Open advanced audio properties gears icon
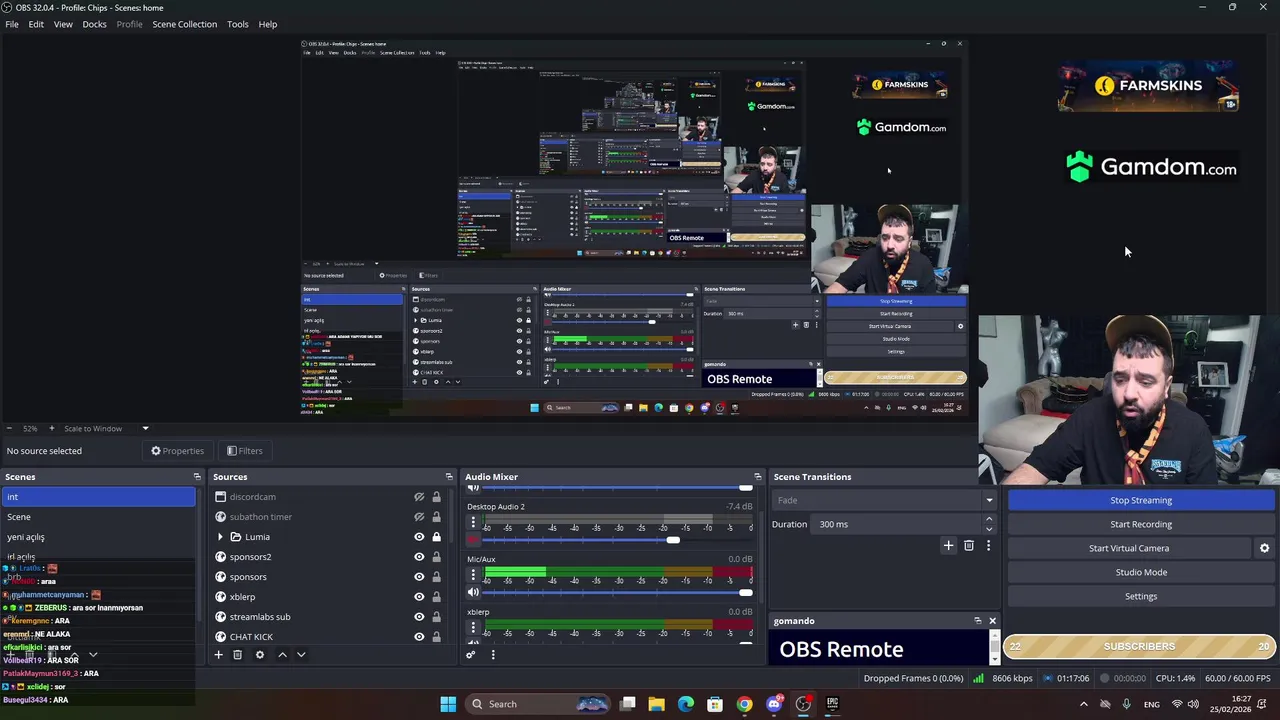Viewport: 1280px width, 720px height. coord(471,655)
